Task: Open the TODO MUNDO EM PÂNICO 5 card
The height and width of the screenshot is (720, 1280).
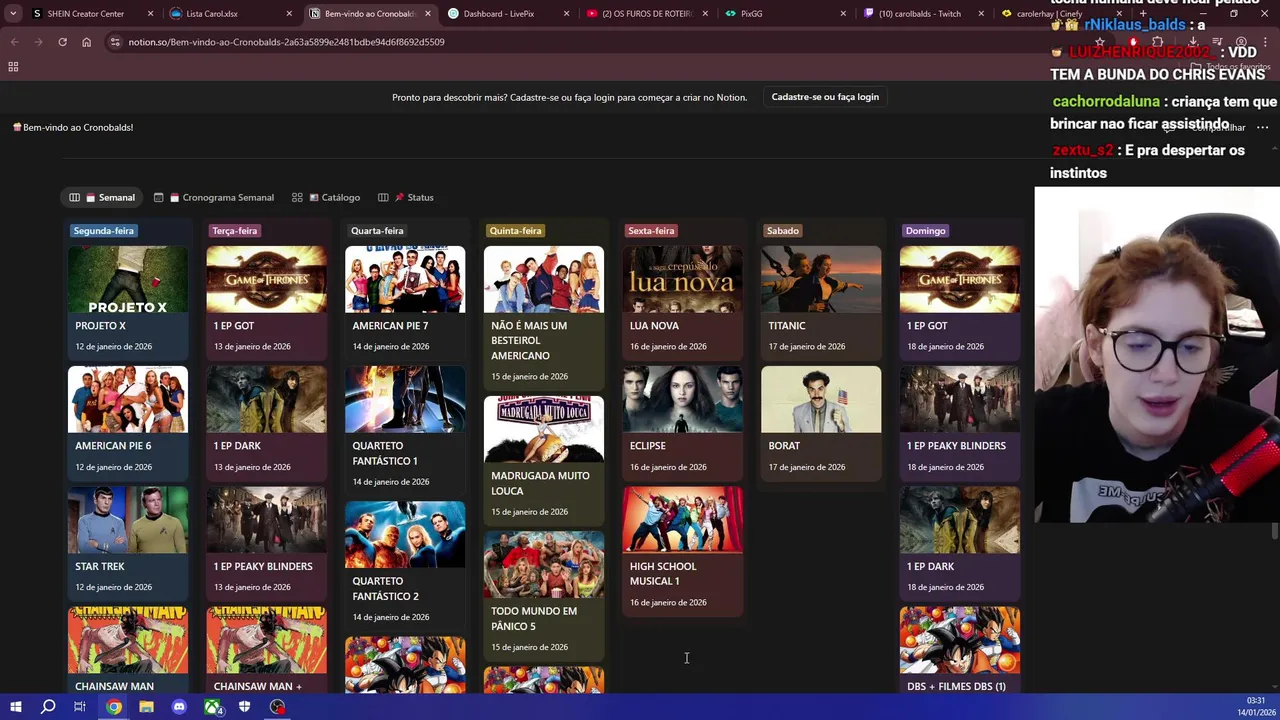Action: [544, 595]
